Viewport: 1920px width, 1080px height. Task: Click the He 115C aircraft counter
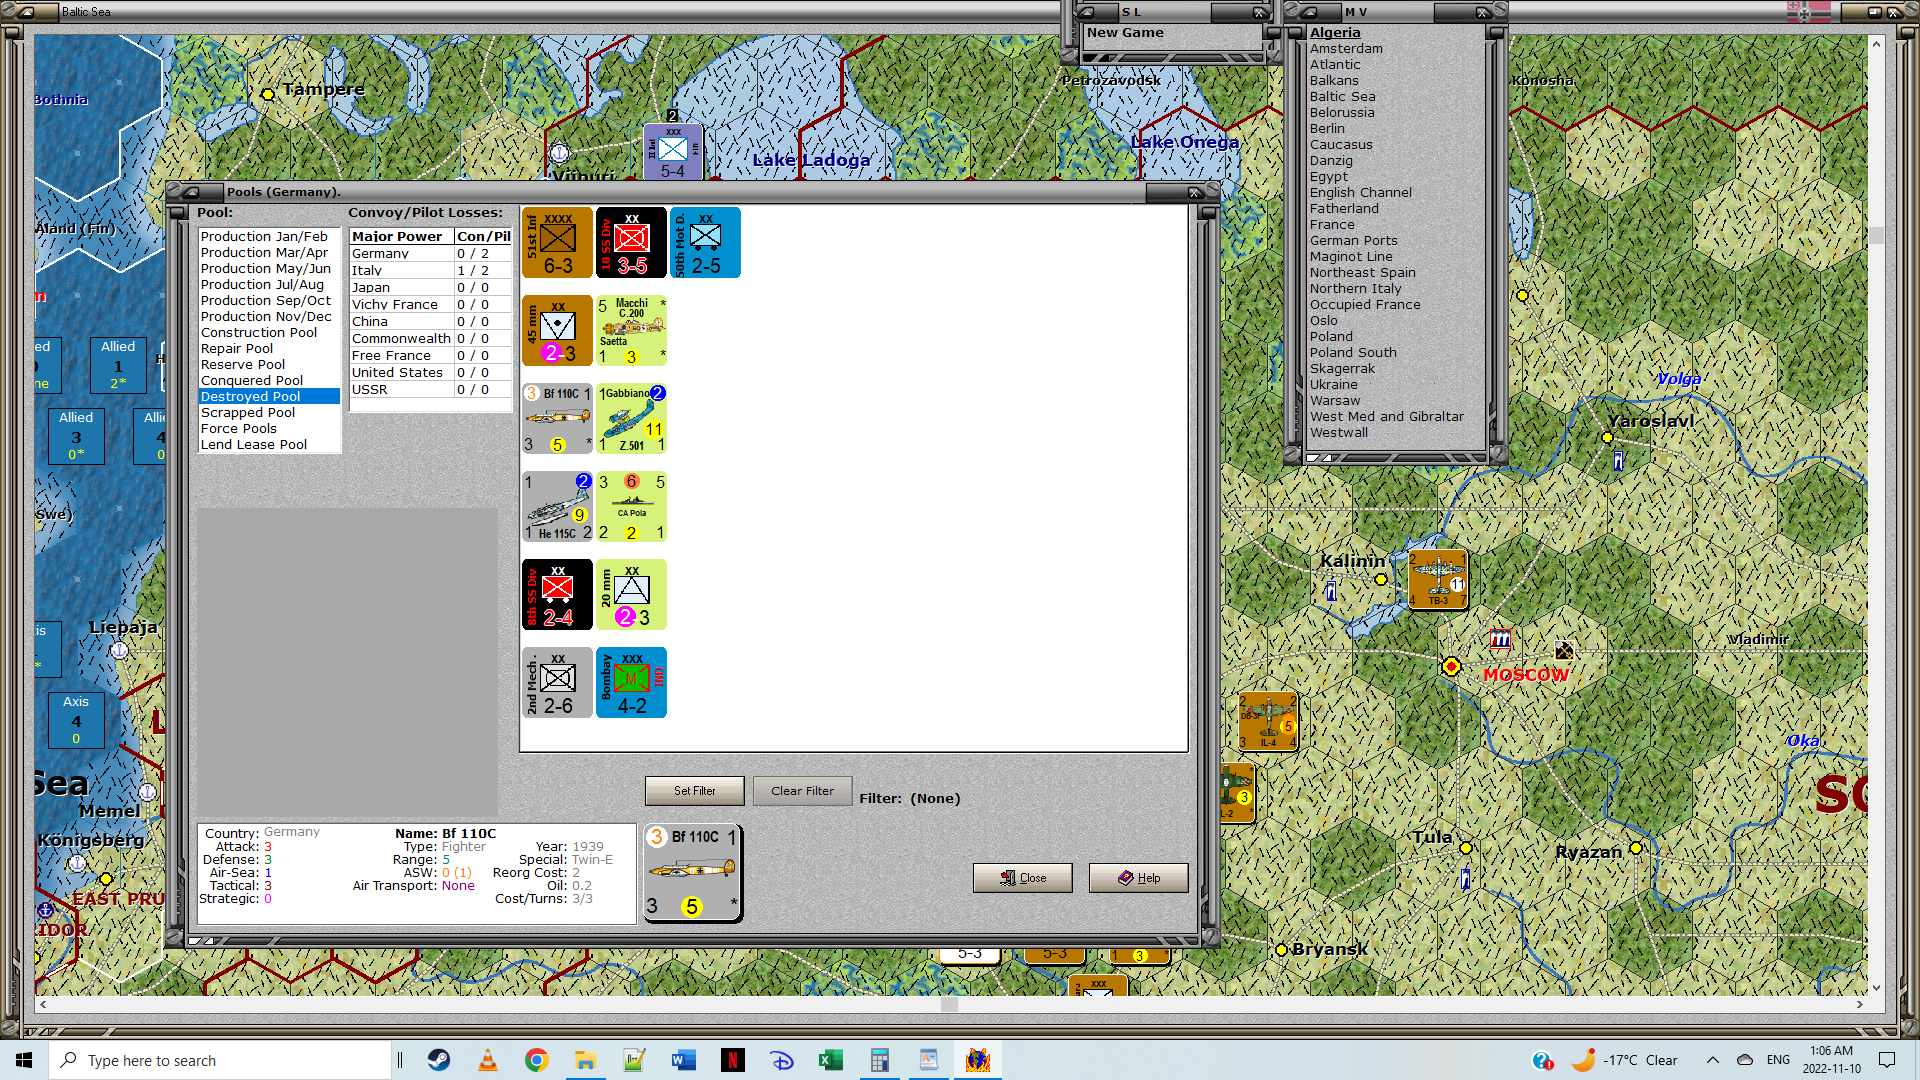557,507
